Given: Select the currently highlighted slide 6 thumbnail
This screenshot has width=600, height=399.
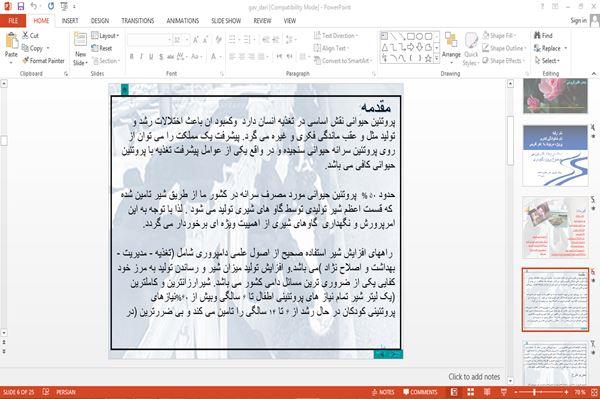Looking at the screenshot, I should pyautogui.click(x=555, y=300).
